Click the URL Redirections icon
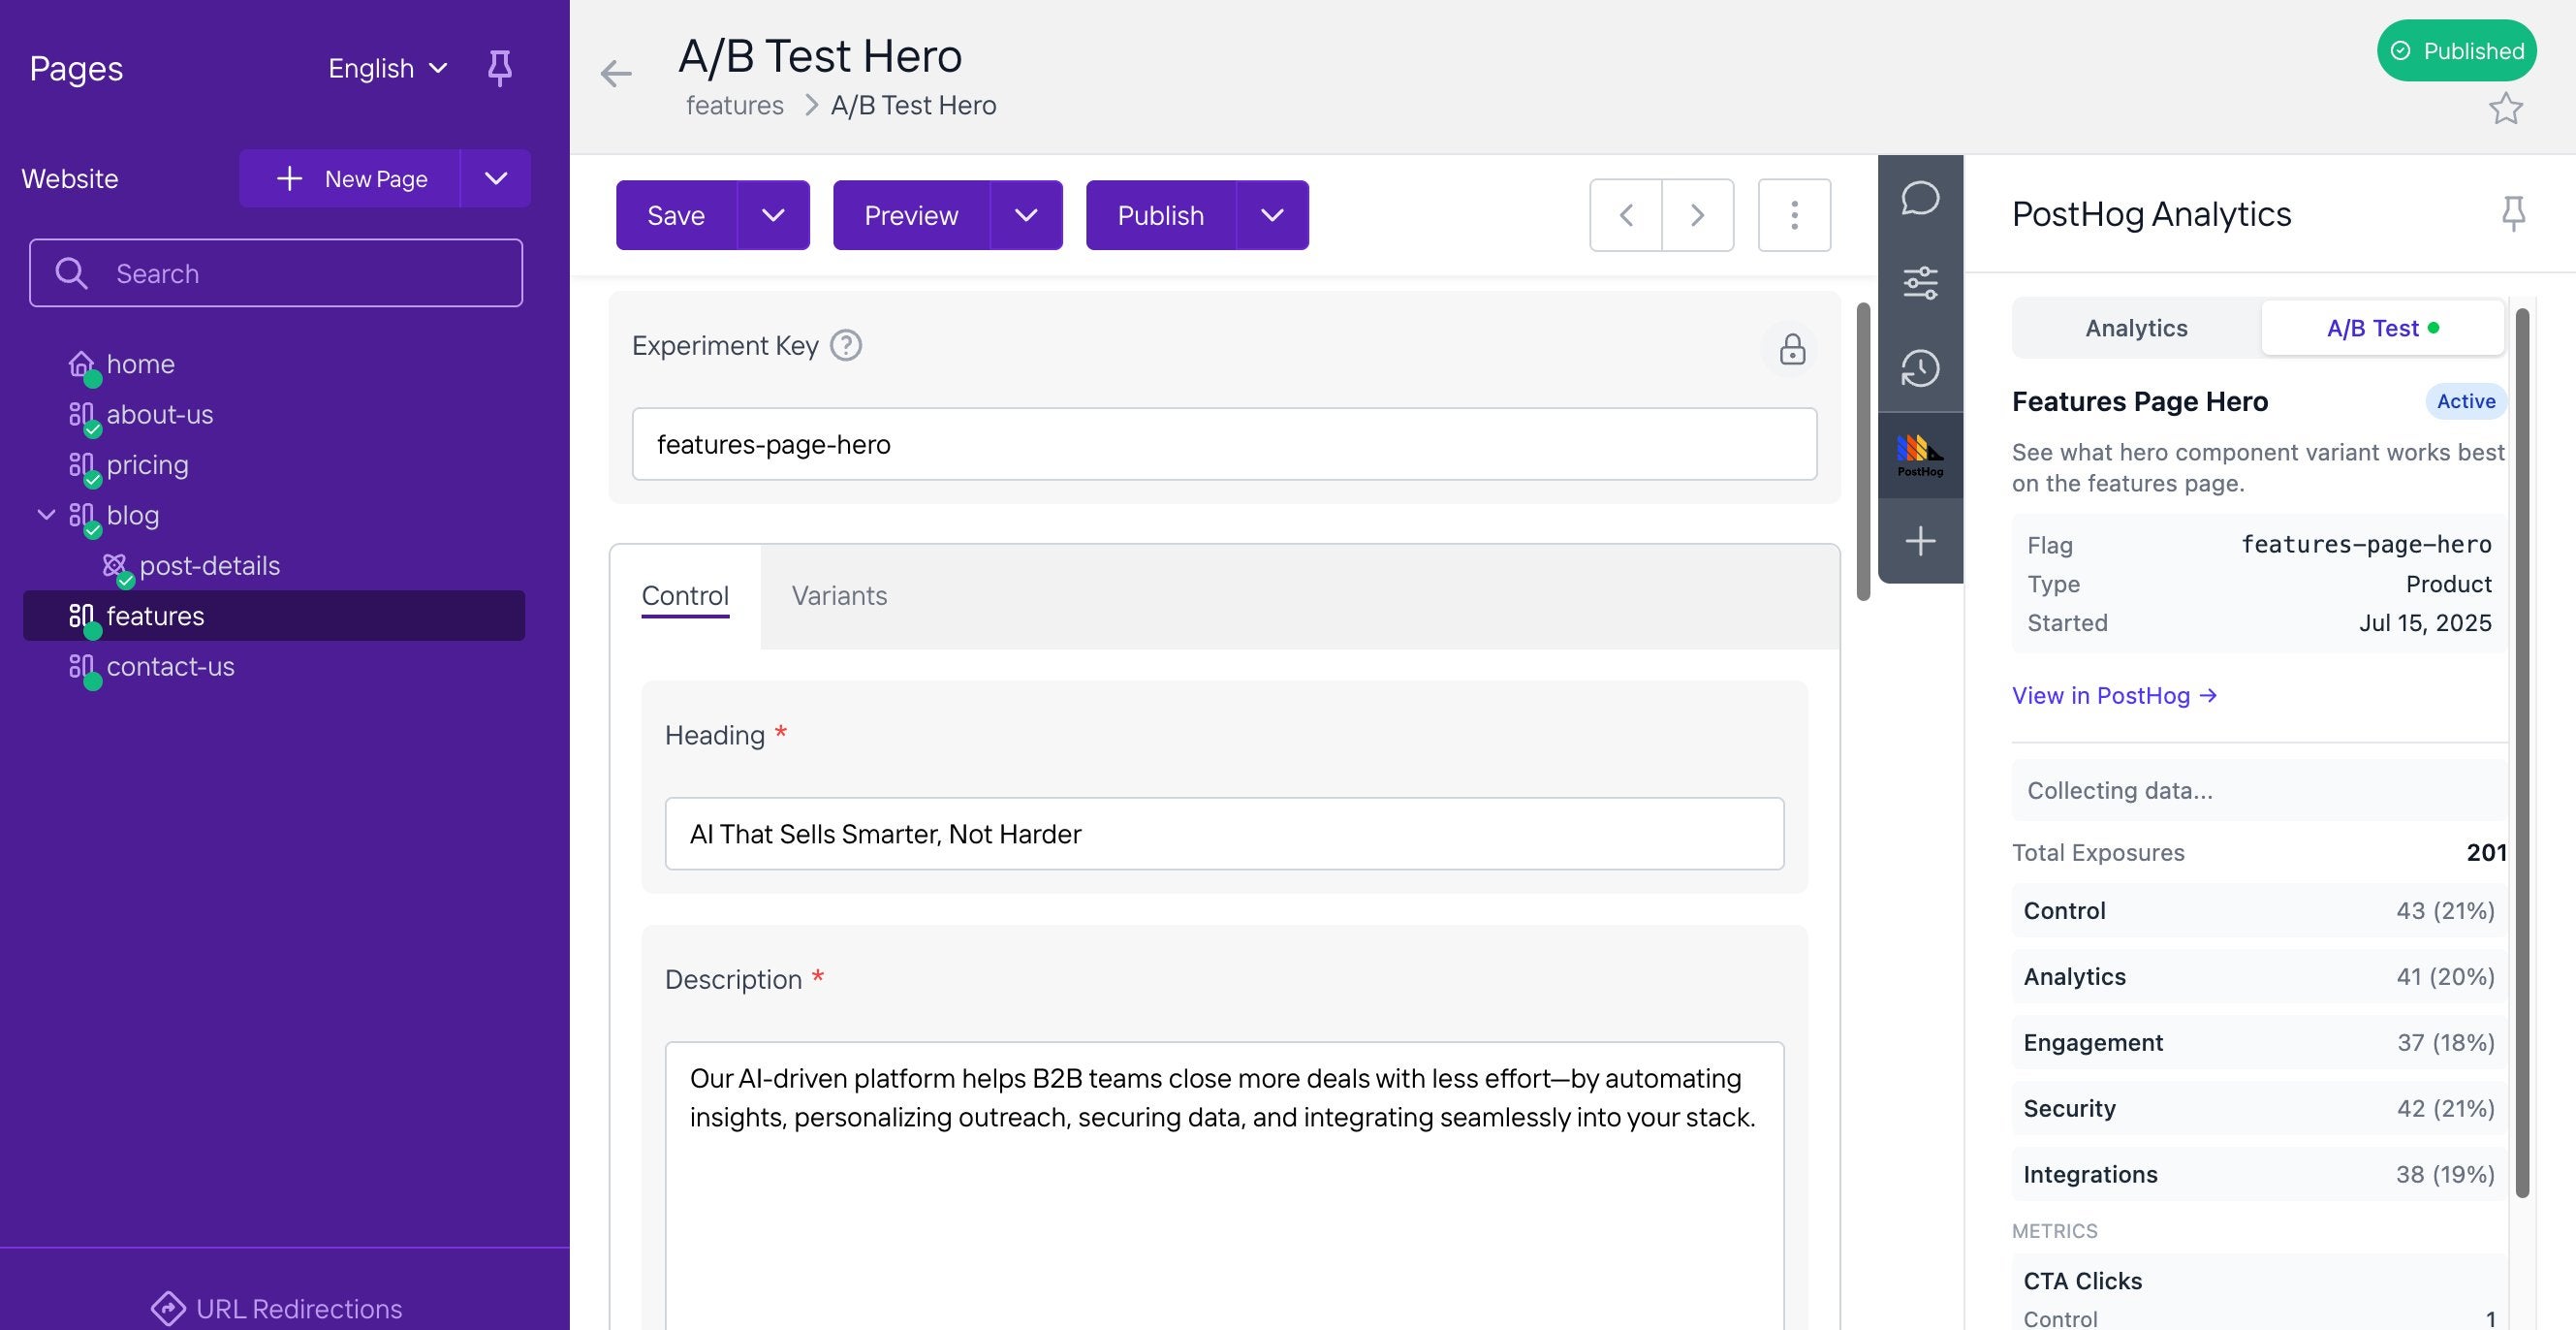 167,1308
